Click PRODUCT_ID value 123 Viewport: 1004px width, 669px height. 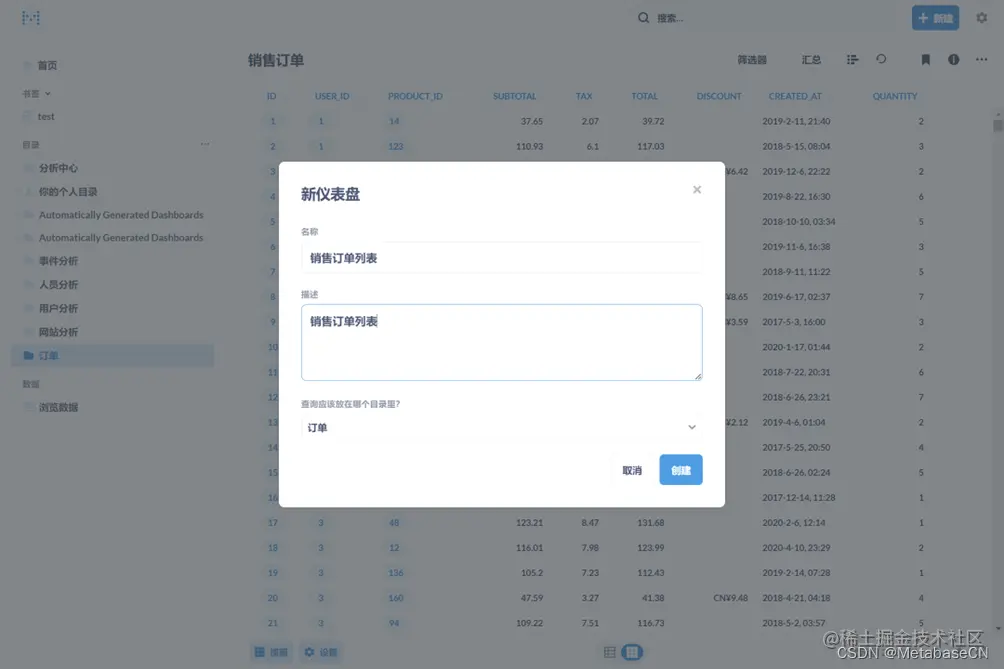point(396,146)
